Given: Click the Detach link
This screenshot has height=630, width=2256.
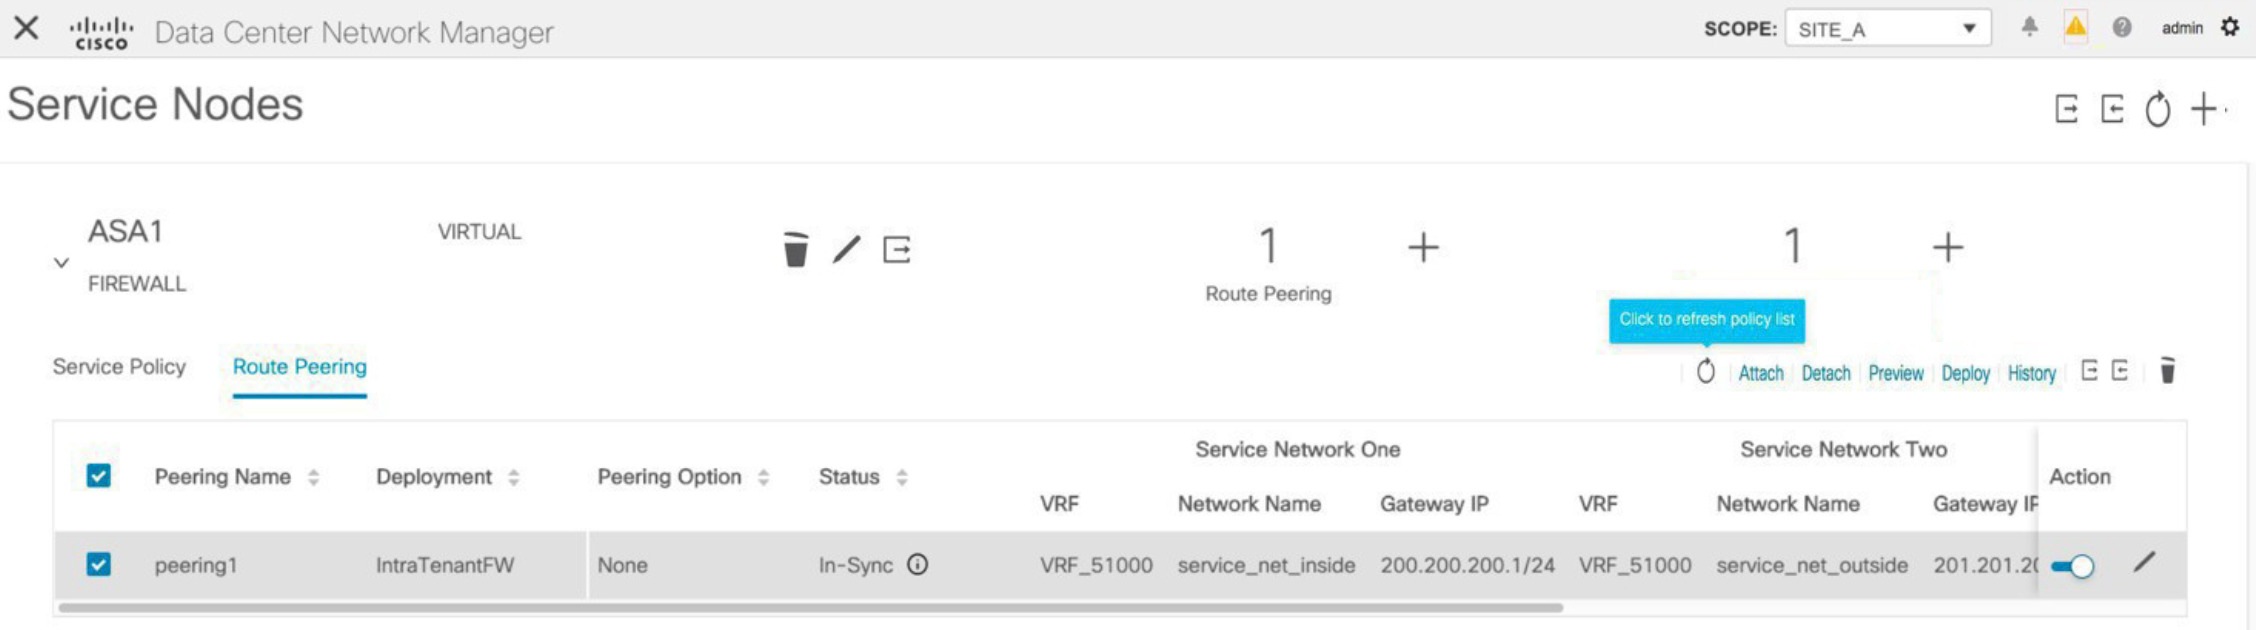Looking at the screenshot, I should (1826, 373).
